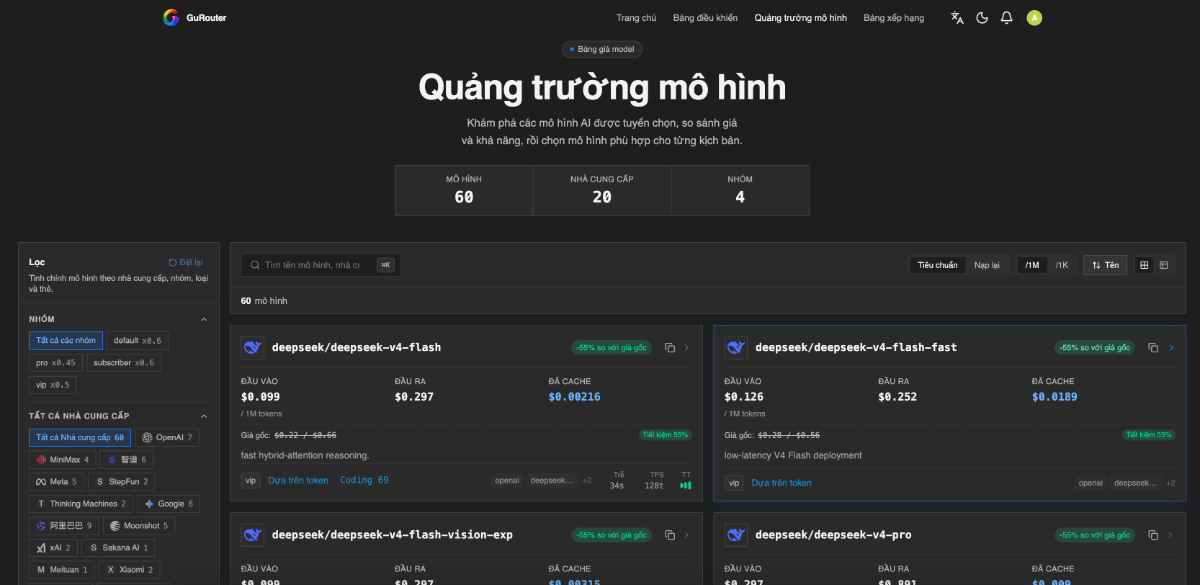This screenshot has height=585, width=1200.
Task: Copy deepseek-v4-pro model name
Action: (1153, 535)
